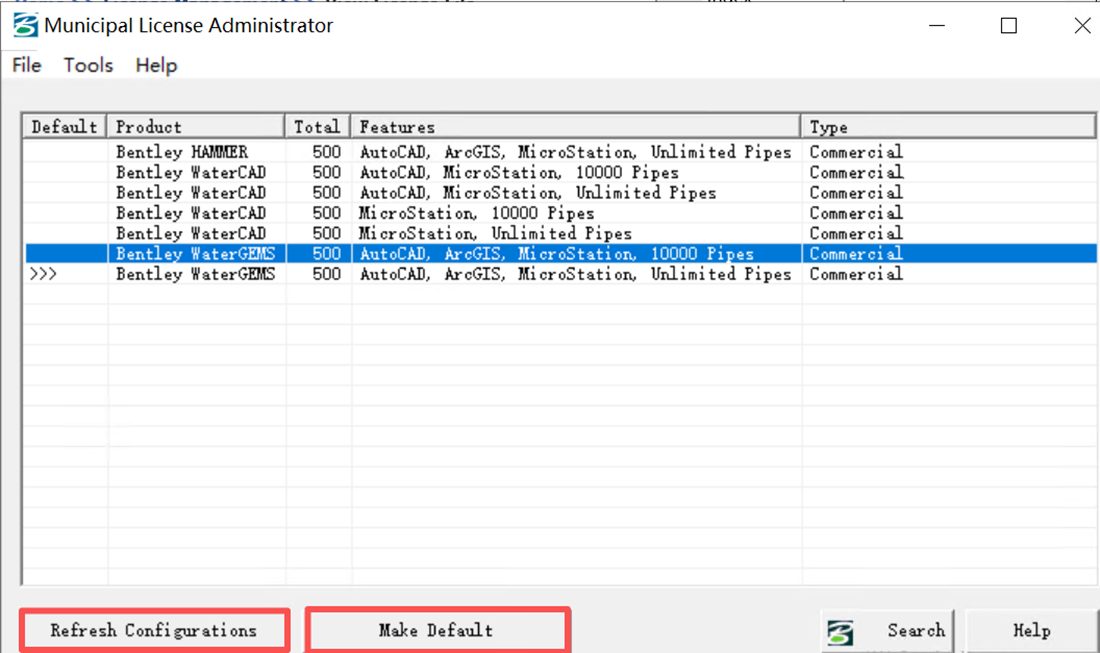Screen dimensions: 1100x653
Task: Click Commercial type in highlighted WaterGEMS row
Action: (856, 253)
